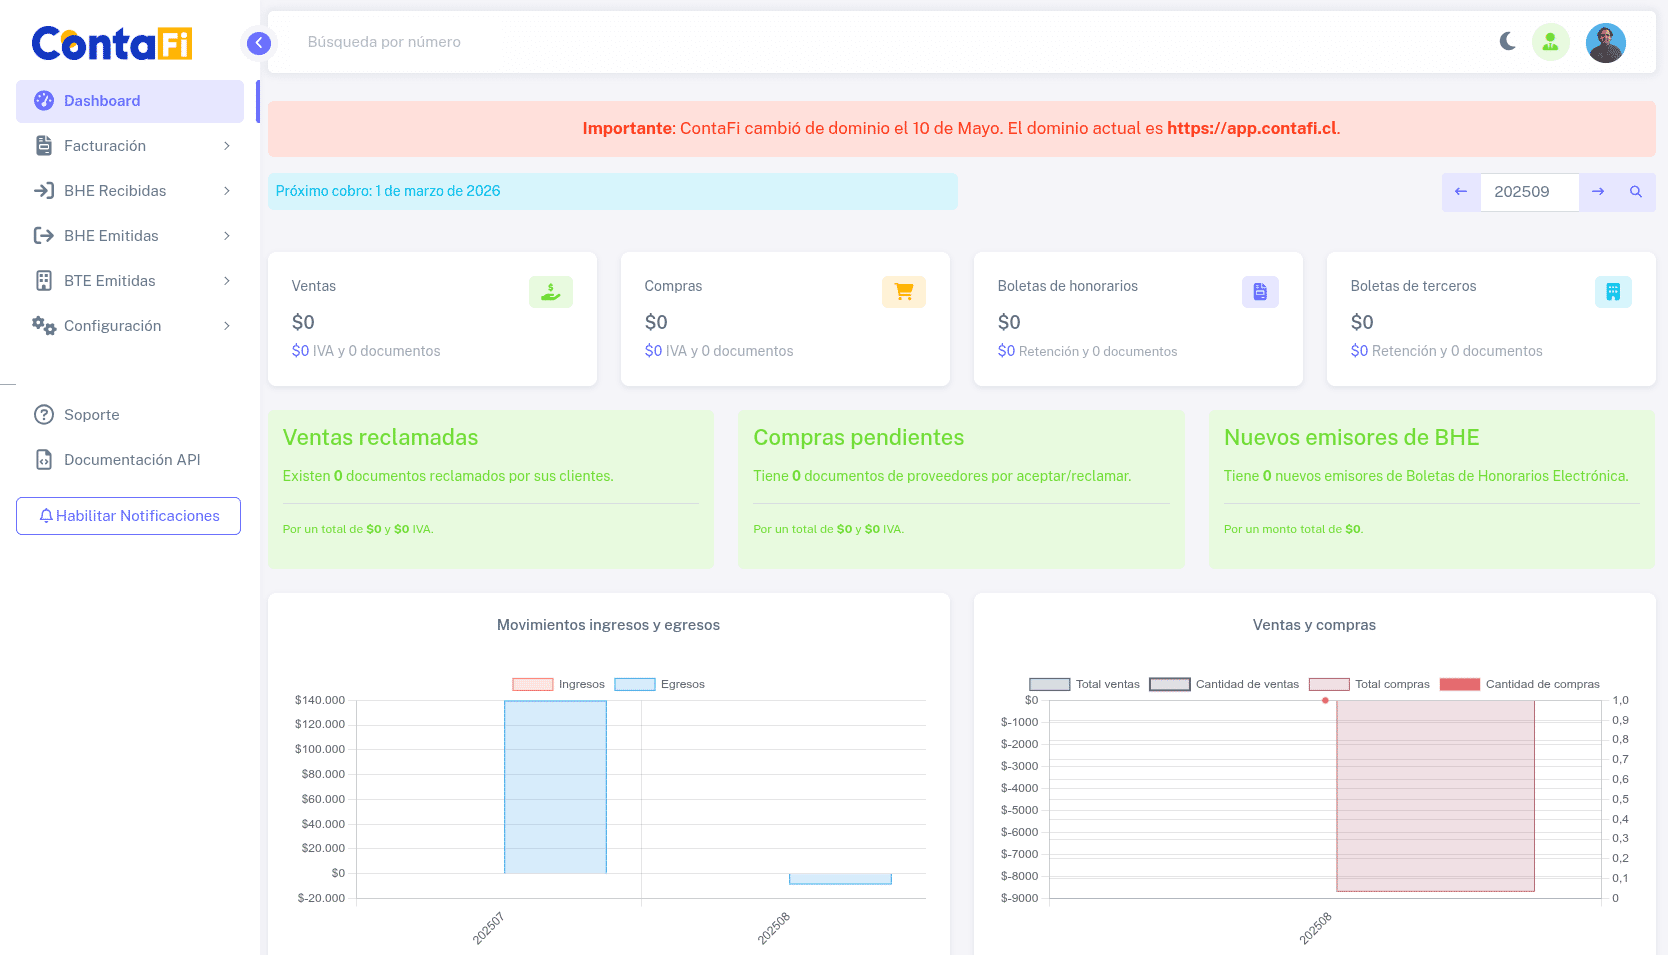
Task: Click the Boletas de terceros building icon
Action: [1612, 292]
